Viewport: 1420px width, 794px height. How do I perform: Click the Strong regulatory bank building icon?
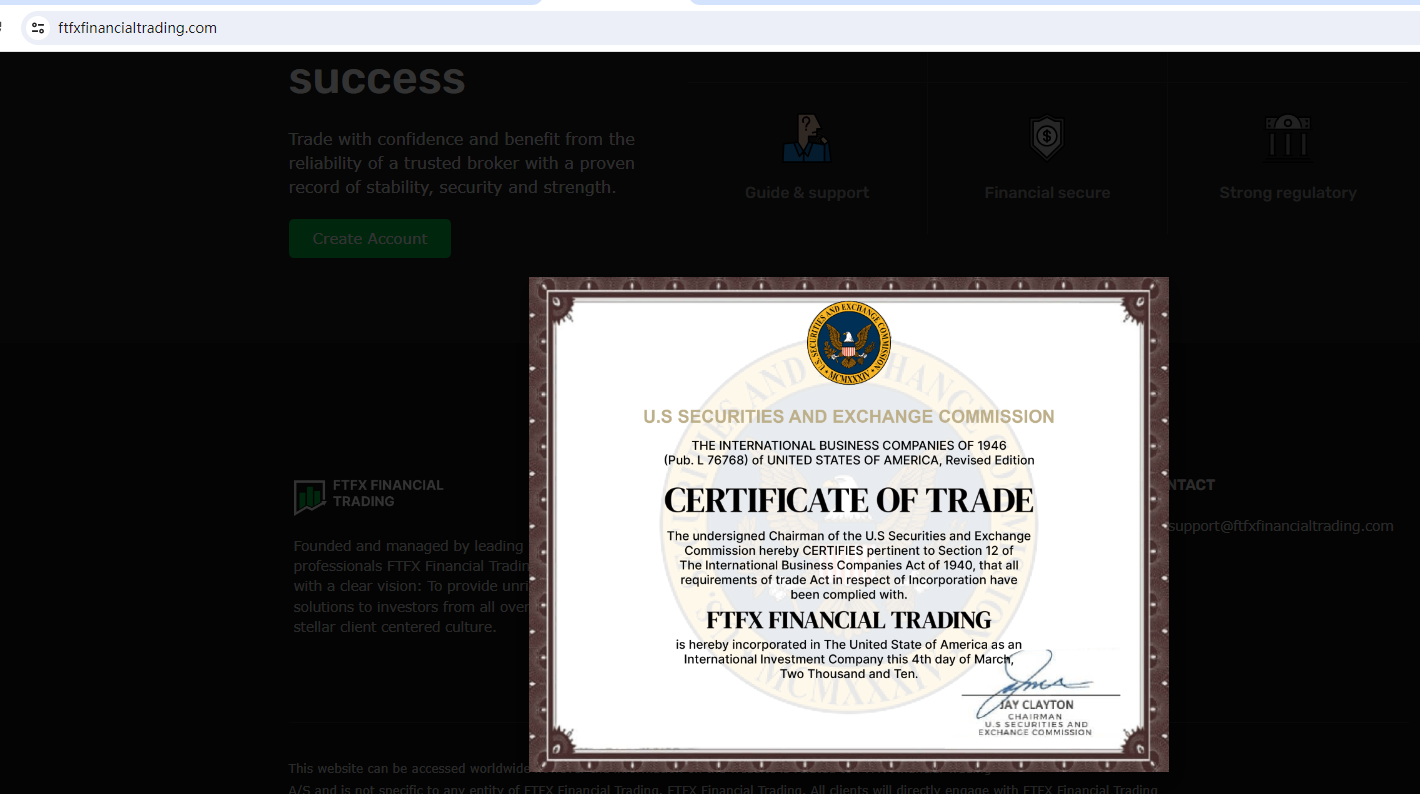pyautogui.click(x=1288, y=137)
